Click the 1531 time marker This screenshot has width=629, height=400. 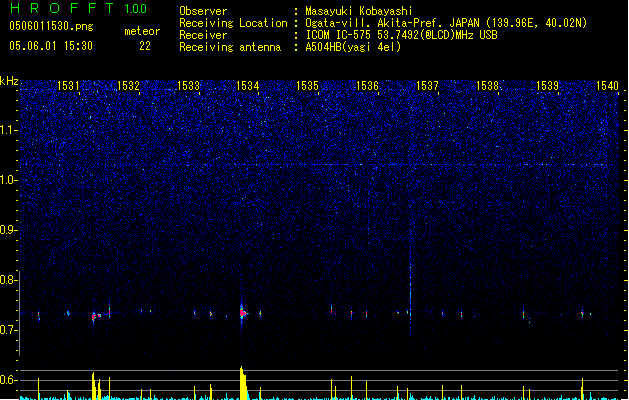(68, 86)
